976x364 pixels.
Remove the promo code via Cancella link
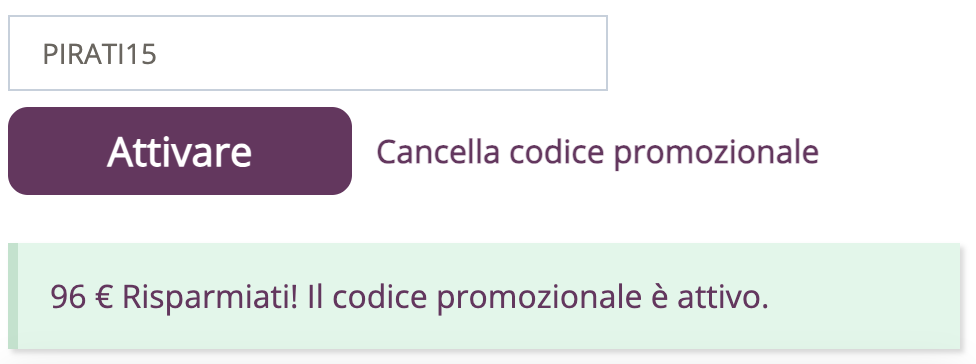click(x=598, y=152)
